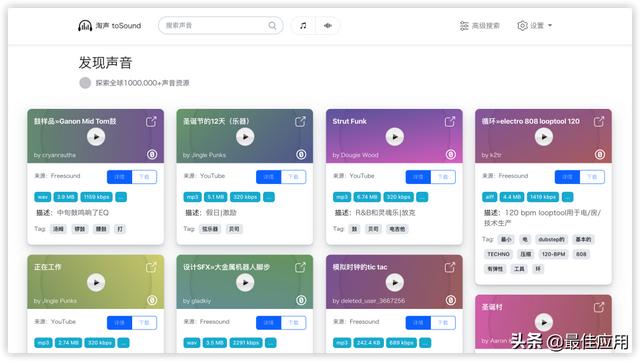Play the Strut Funk track
The height and width of the screenshot is (361, 640).
coord(395,137)
